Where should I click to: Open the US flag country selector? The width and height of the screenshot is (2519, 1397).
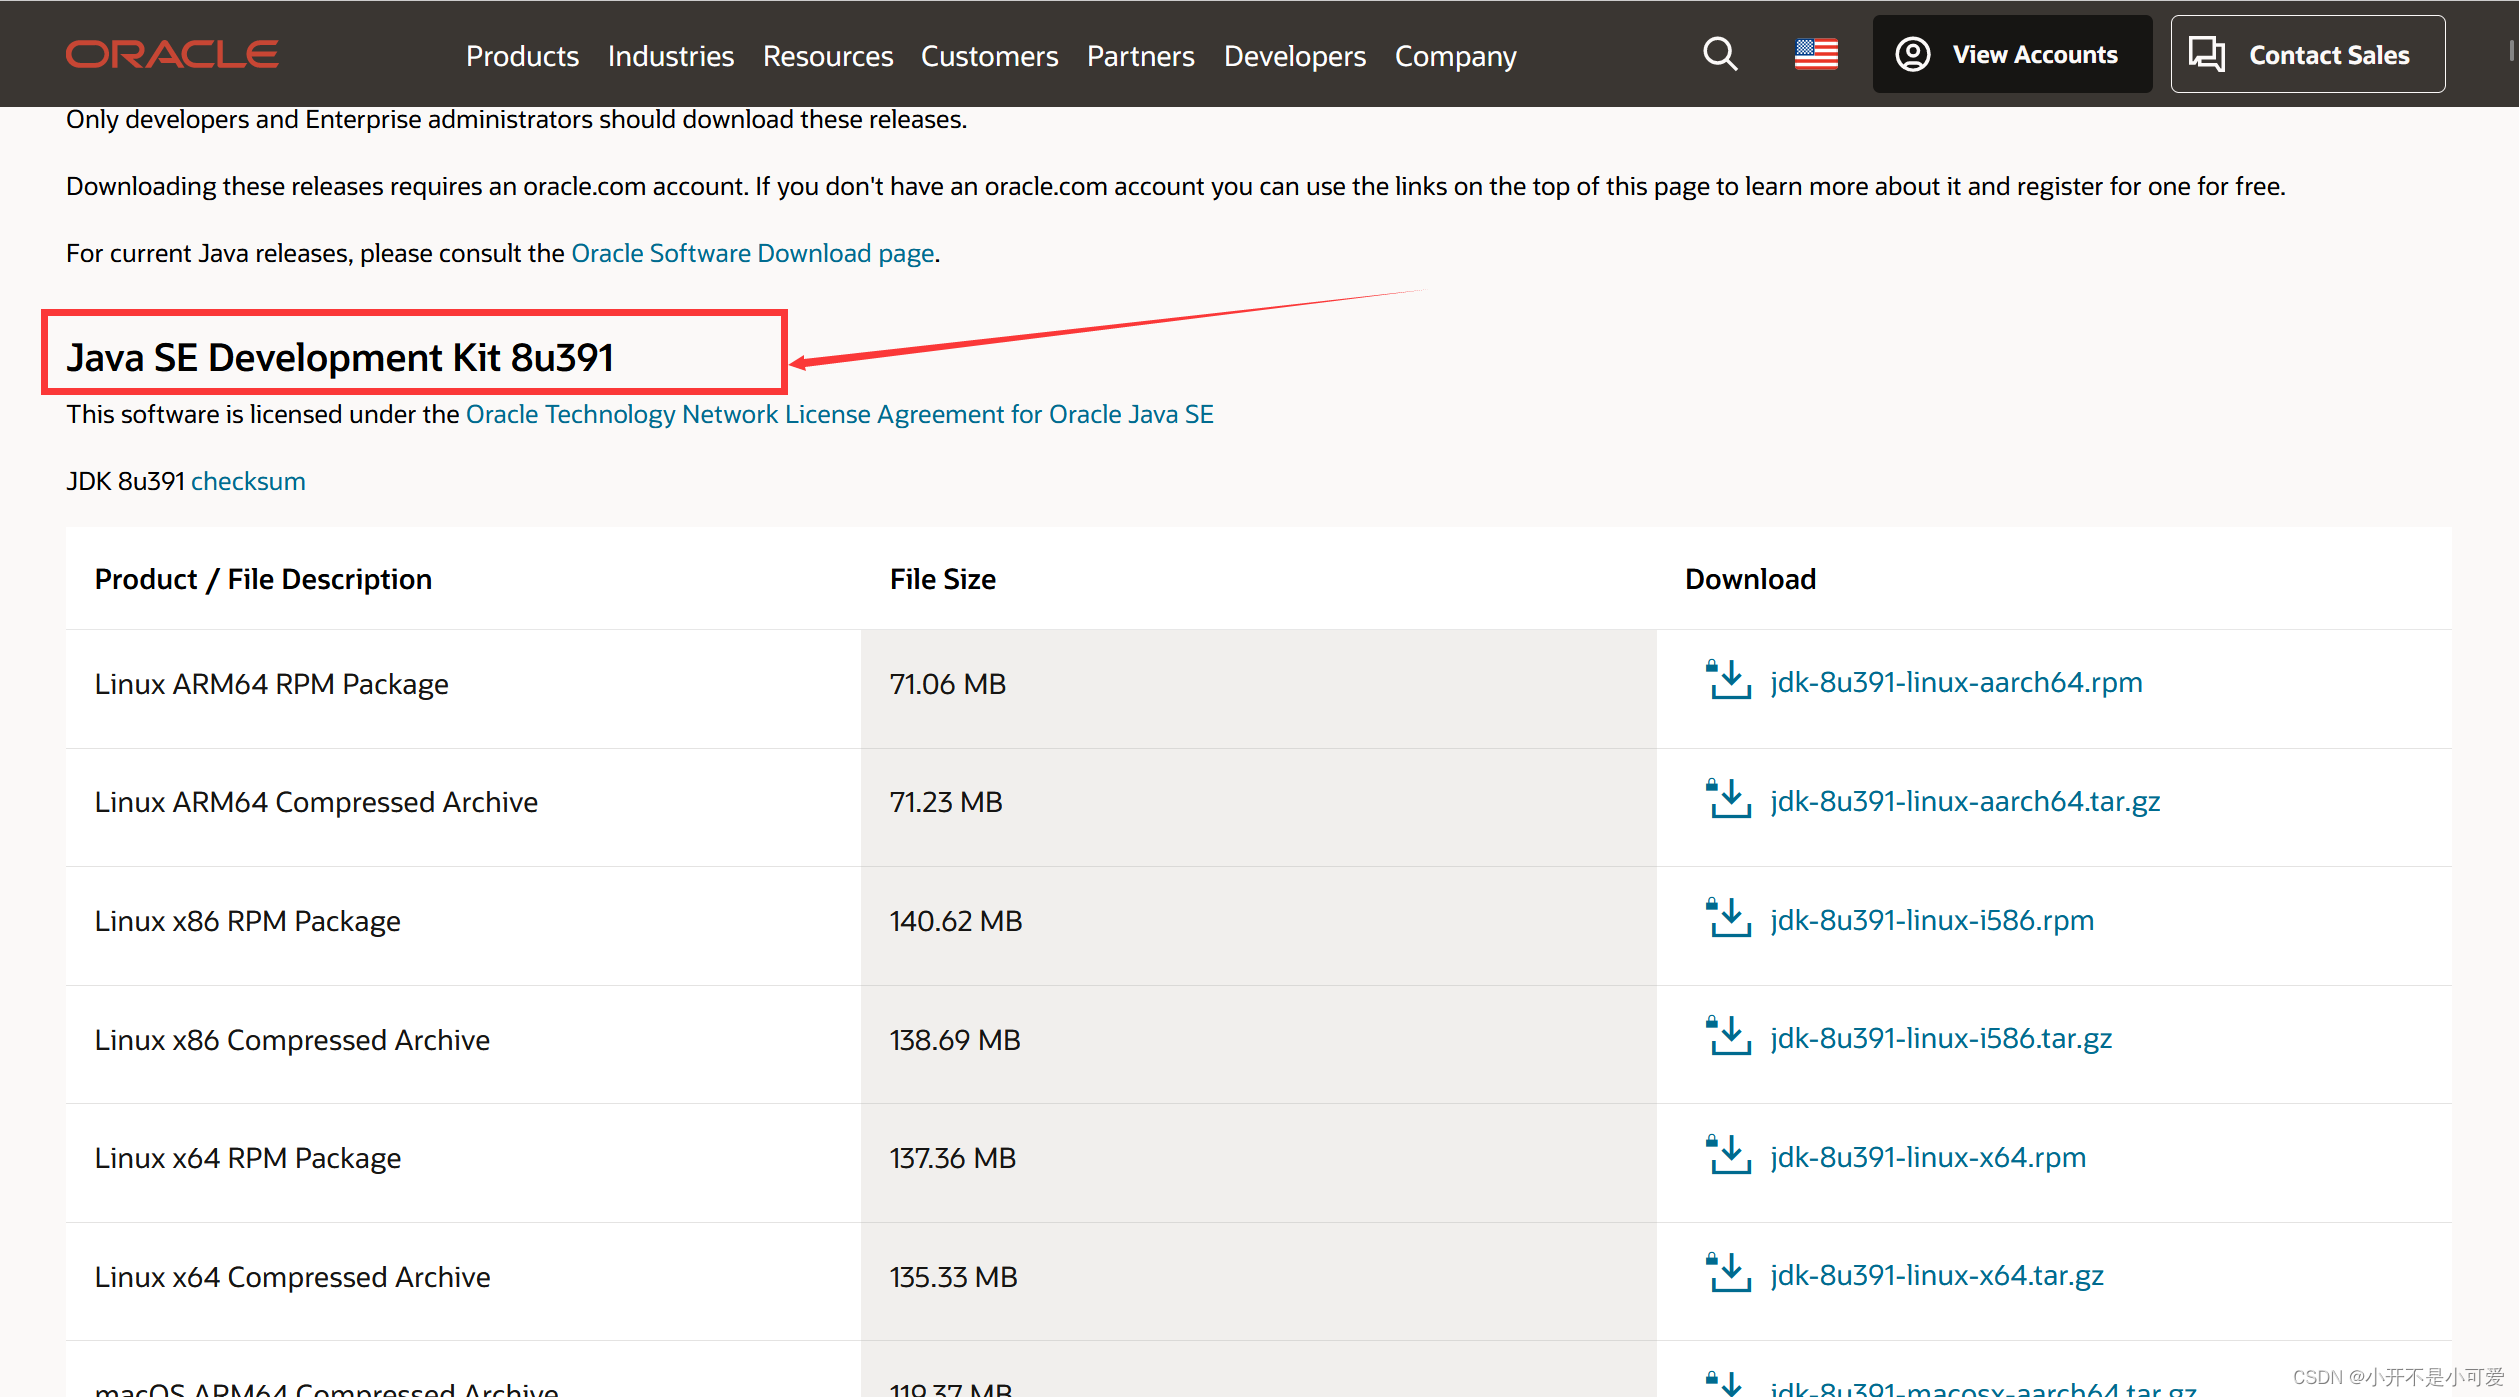tap(1816, 54)
